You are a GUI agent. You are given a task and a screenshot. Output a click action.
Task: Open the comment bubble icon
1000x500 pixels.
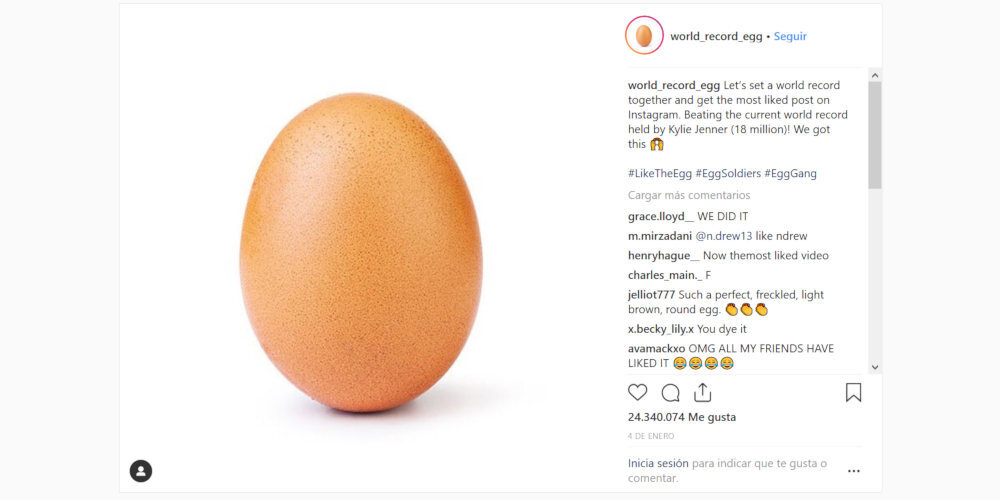[670, 392]
